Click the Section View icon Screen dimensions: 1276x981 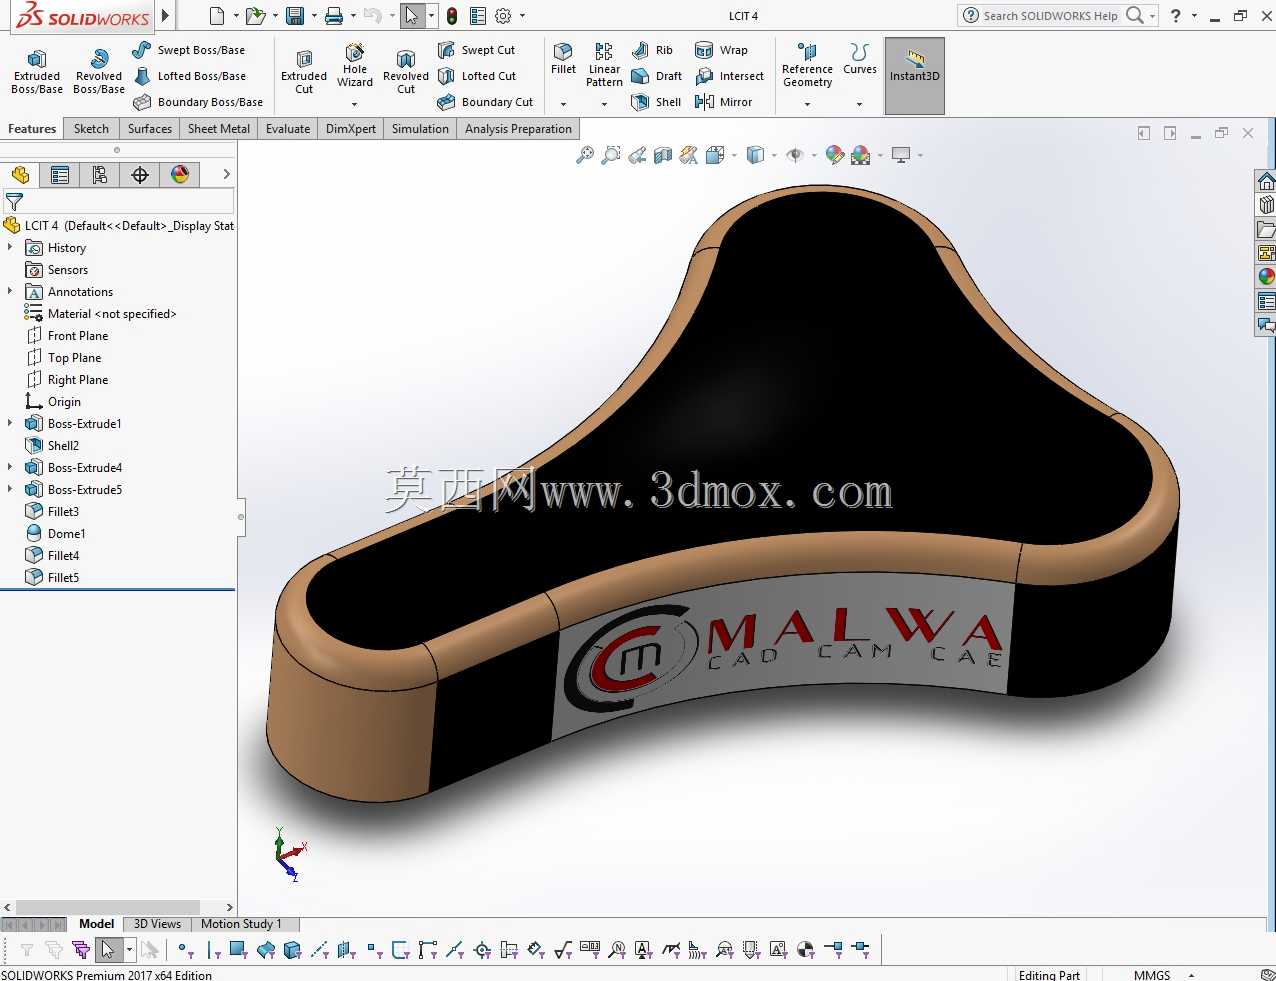(x=663, y=155)
